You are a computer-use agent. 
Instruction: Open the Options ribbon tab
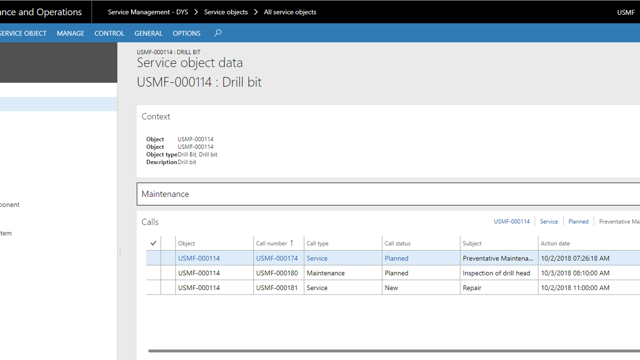[186, 33]
